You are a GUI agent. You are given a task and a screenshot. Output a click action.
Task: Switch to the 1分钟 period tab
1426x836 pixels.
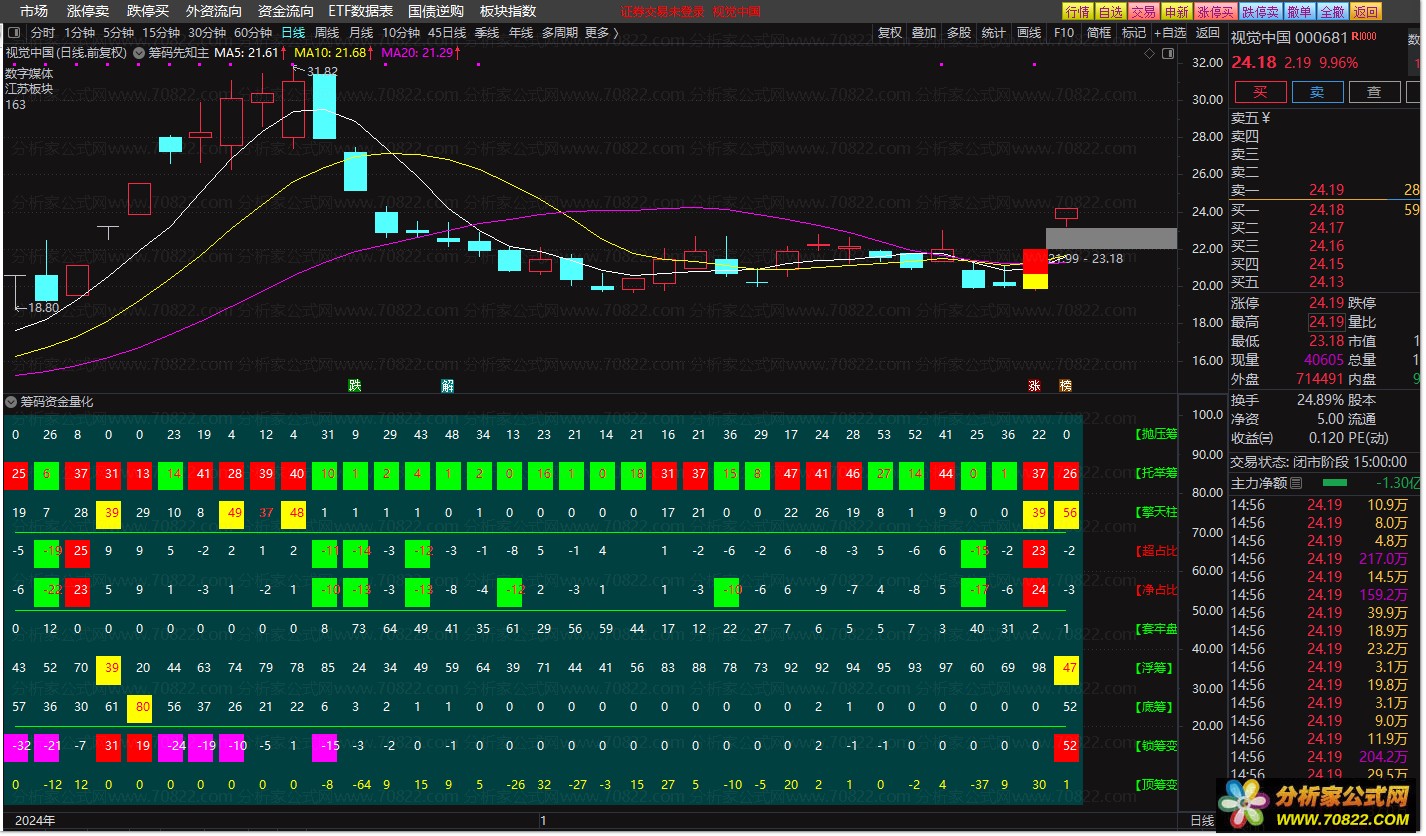tap(80, 33)
